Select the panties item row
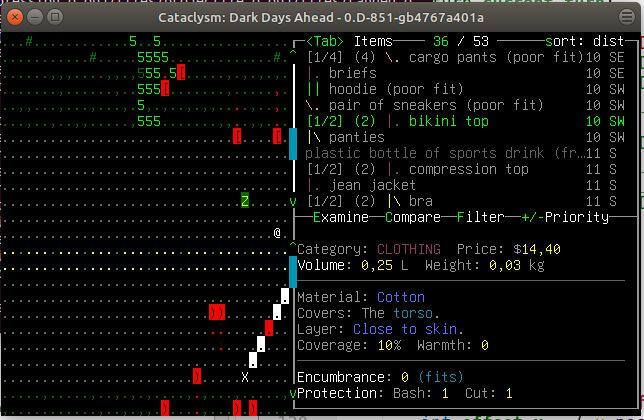The image size is (644, 420). tap(466, 137)
